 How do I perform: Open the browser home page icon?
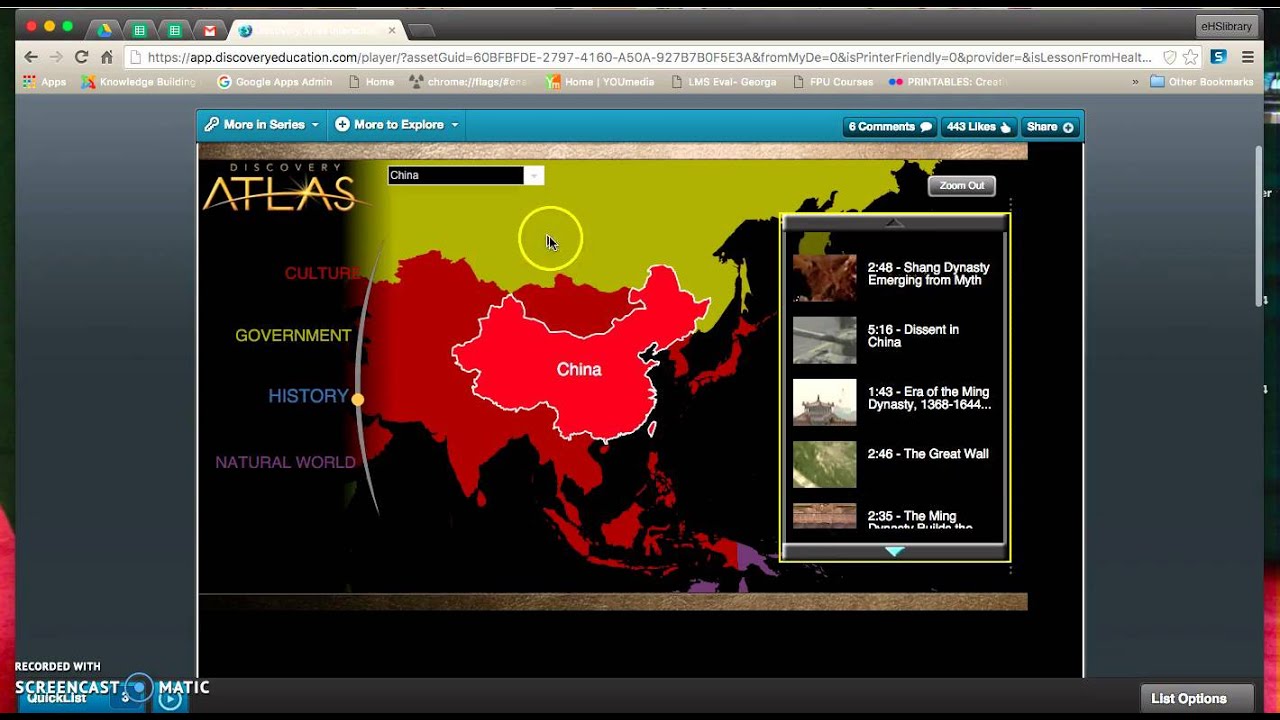(106, 58)
